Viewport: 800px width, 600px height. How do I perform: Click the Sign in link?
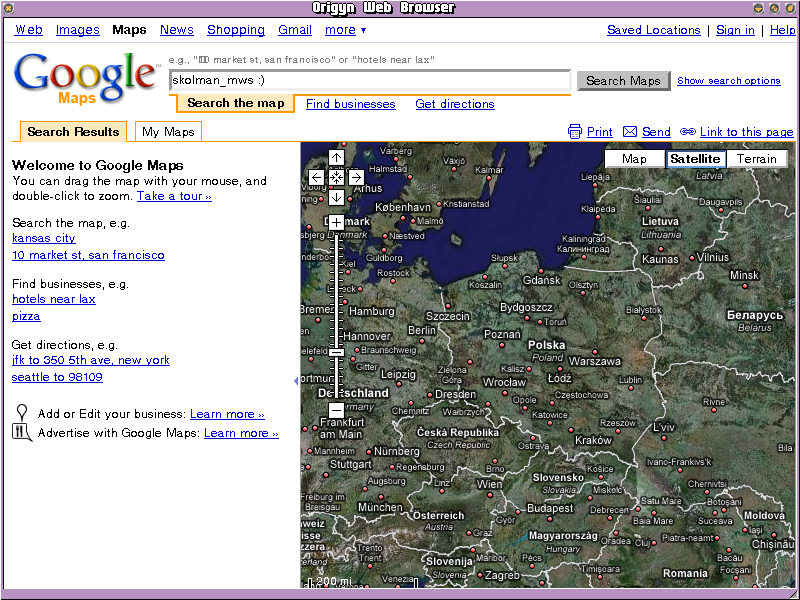pos(735,30)
